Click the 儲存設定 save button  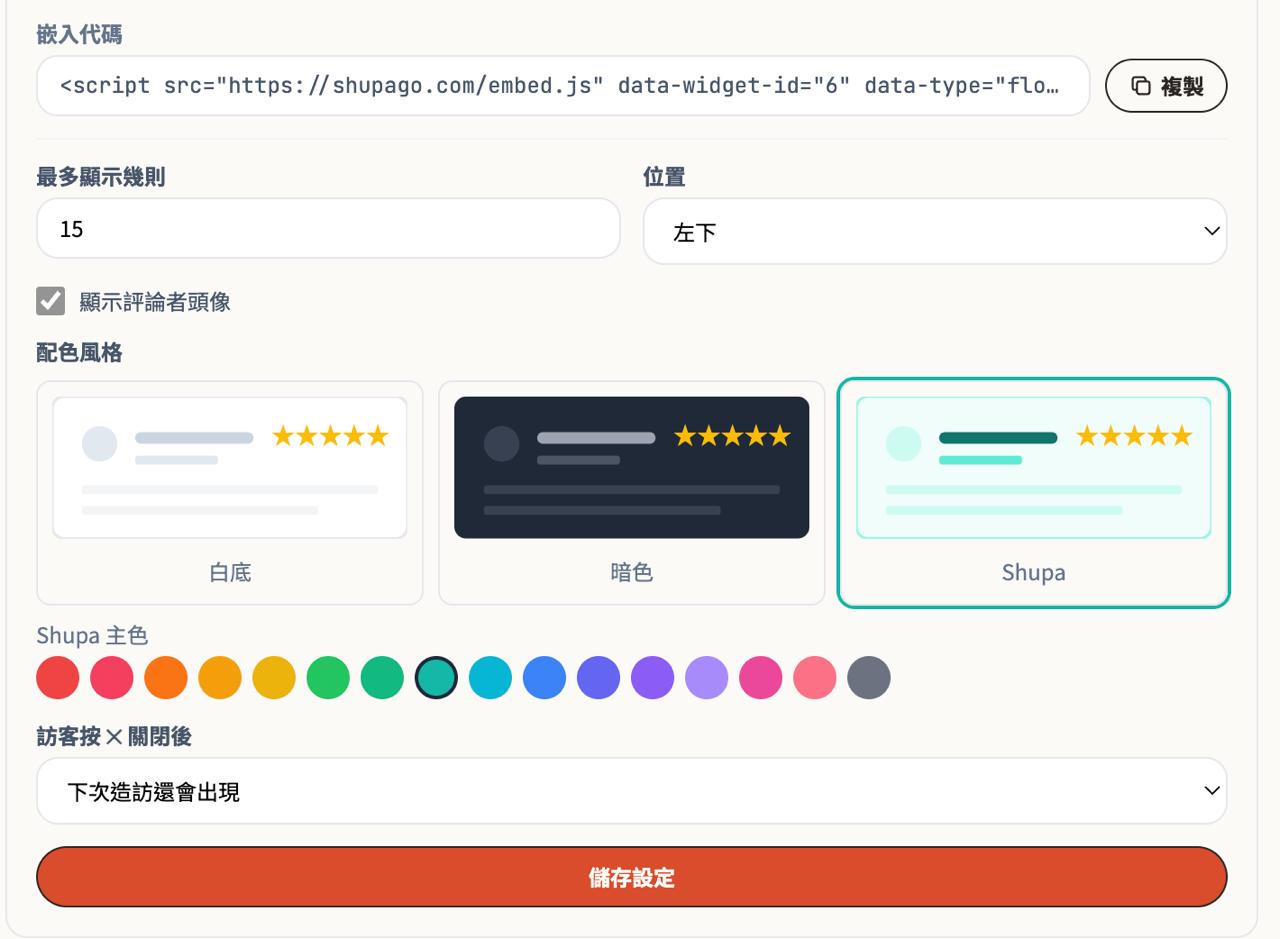point(632,877)
